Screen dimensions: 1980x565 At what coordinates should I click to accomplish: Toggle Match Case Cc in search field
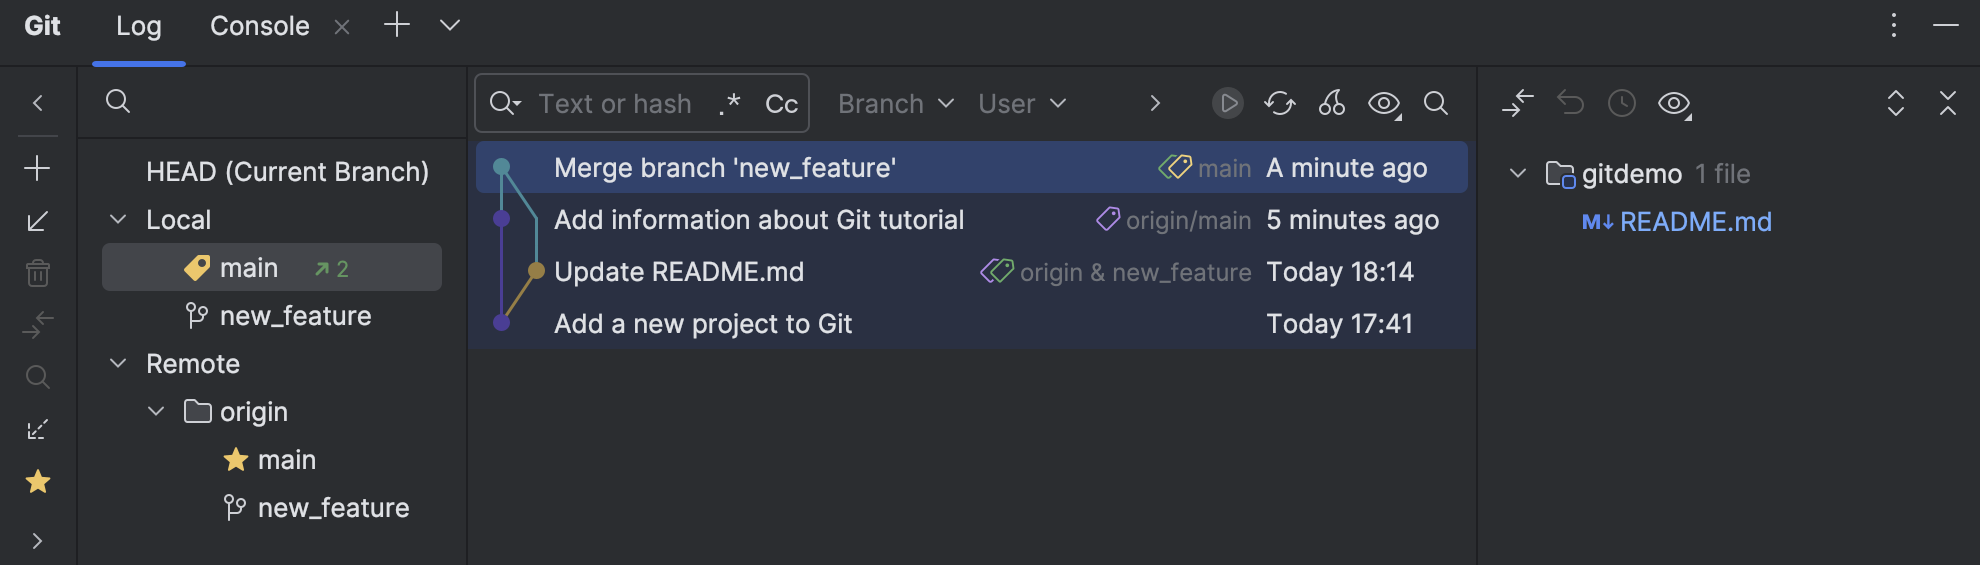click(781, 104)
